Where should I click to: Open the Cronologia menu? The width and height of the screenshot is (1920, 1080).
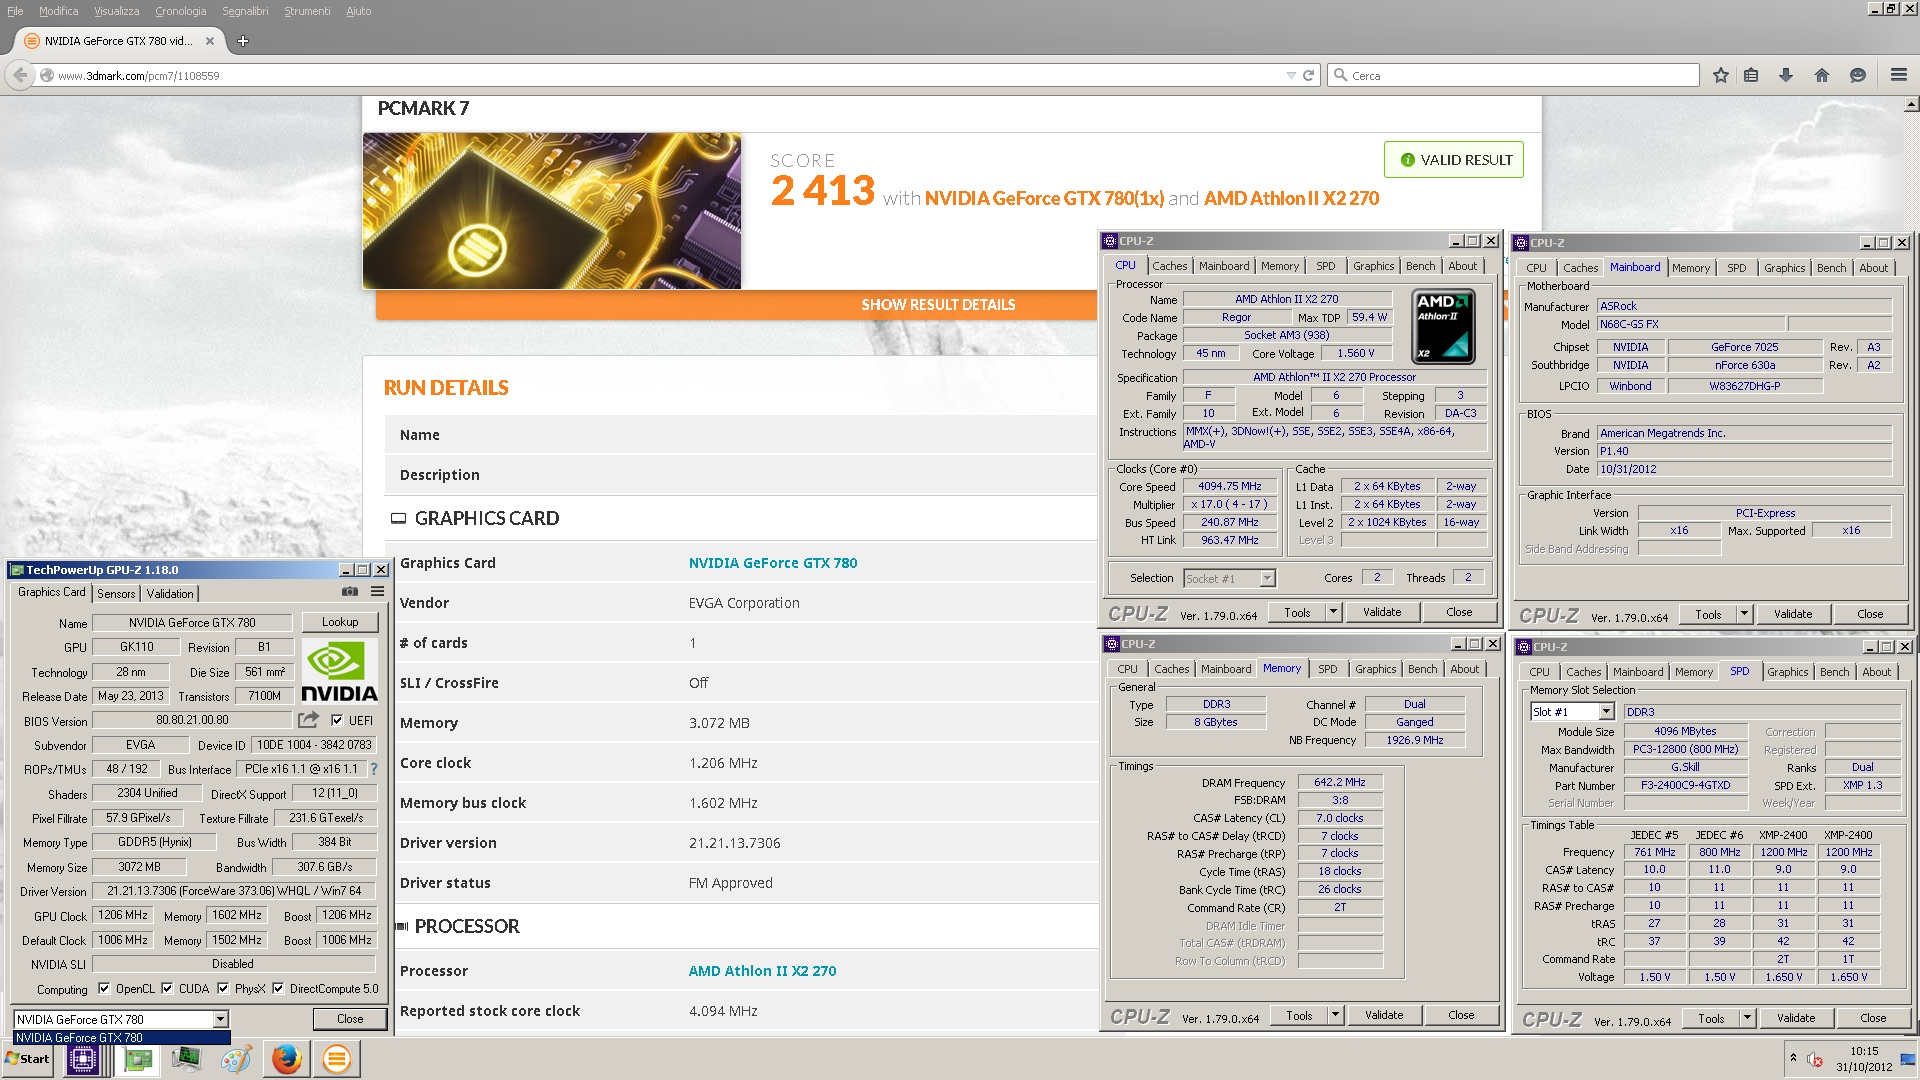[180, 11]
